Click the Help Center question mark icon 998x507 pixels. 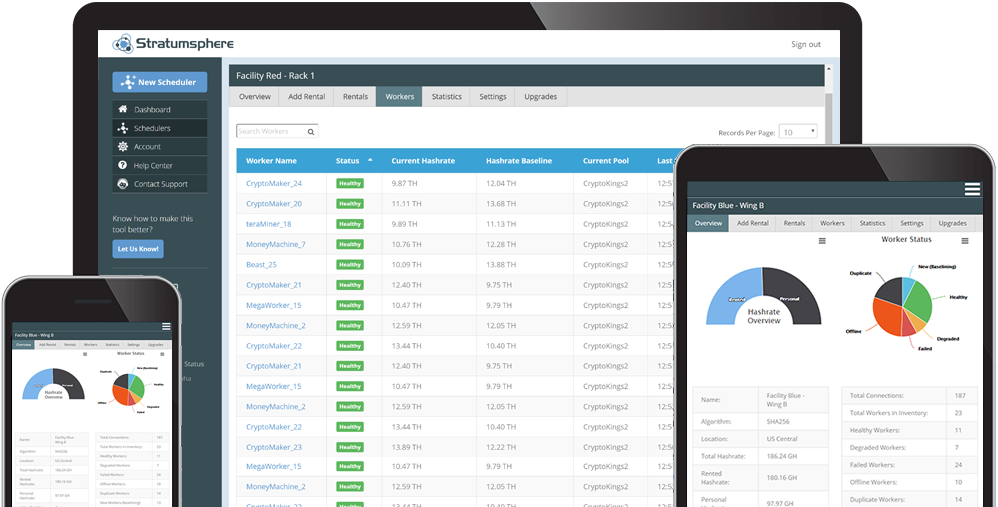tap(123, 165)
